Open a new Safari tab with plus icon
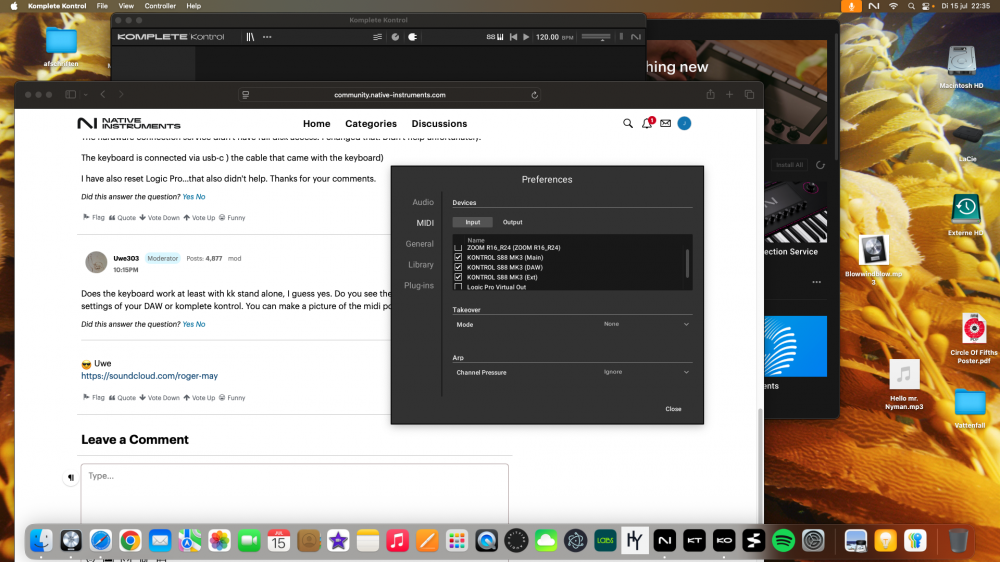 coord(730,94)
